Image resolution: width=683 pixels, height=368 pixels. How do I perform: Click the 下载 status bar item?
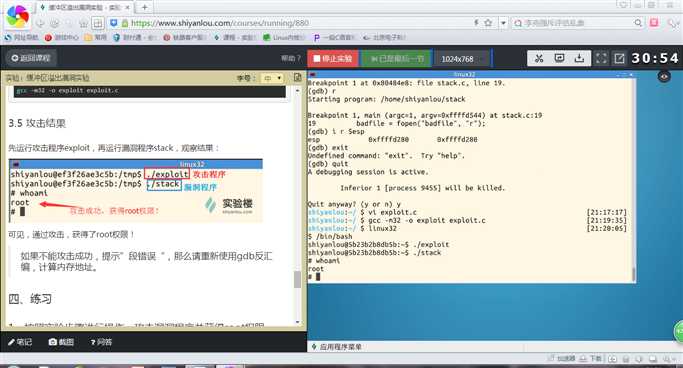(x=591, y=358)
